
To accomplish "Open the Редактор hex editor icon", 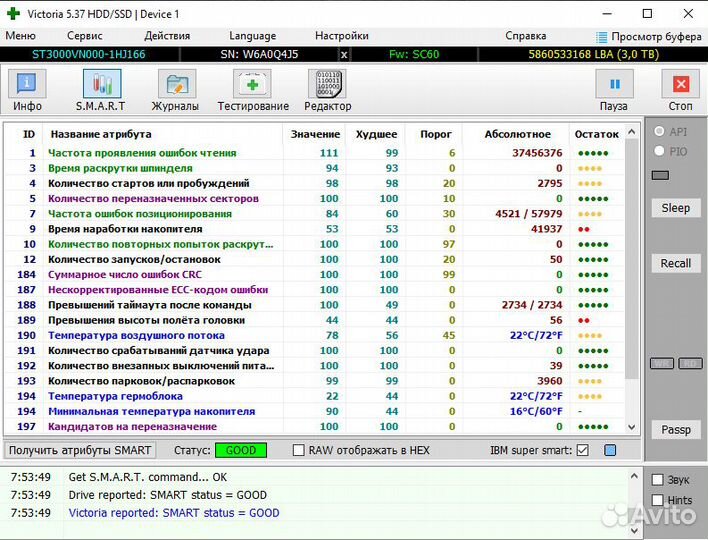I will click(x=327, y=84).
